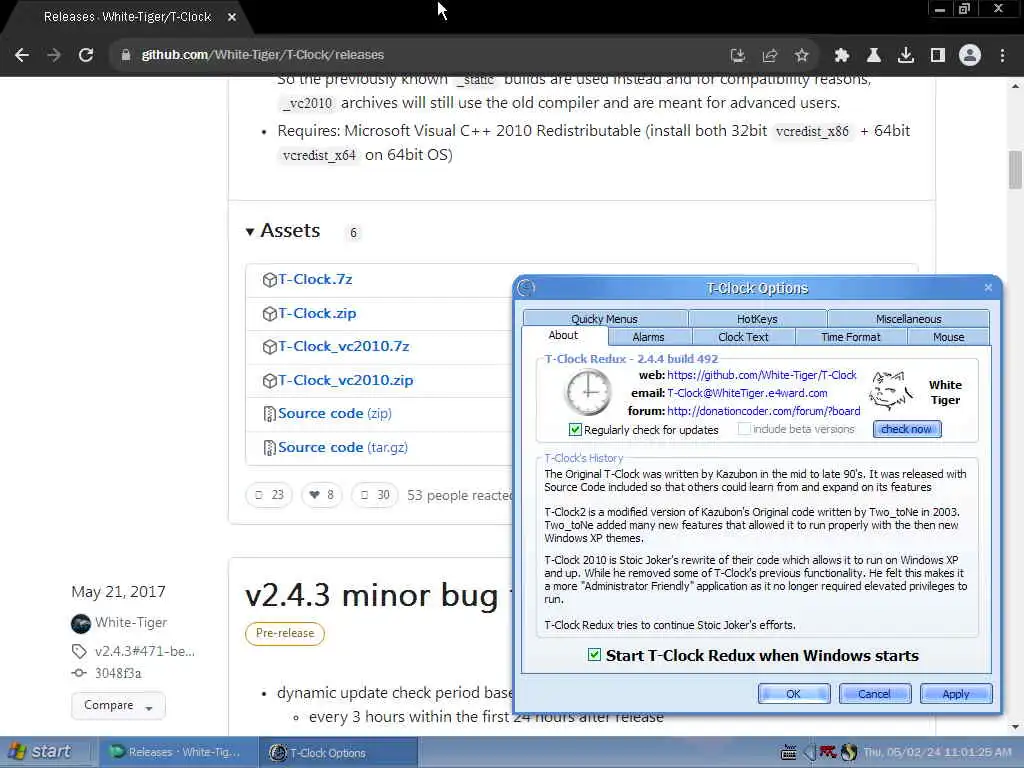This screenshot has width=1024, height=768.
Task: Open the browser downloads icon
Action: pos(906,56)
